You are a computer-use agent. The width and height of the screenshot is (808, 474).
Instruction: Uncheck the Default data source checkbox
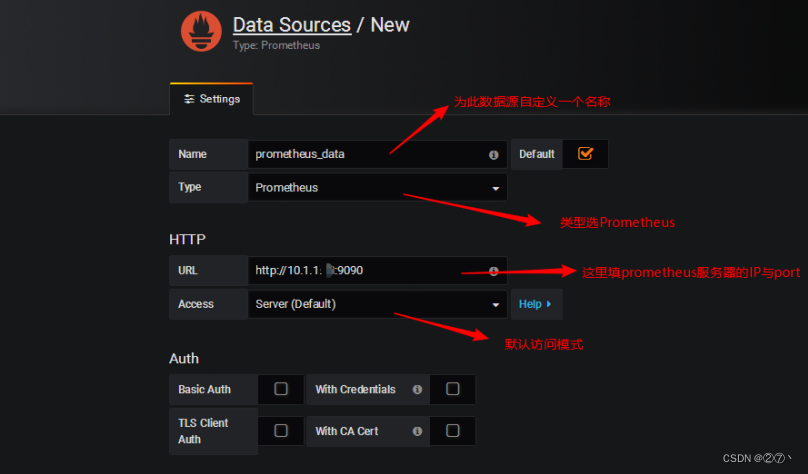coord(585,154)
